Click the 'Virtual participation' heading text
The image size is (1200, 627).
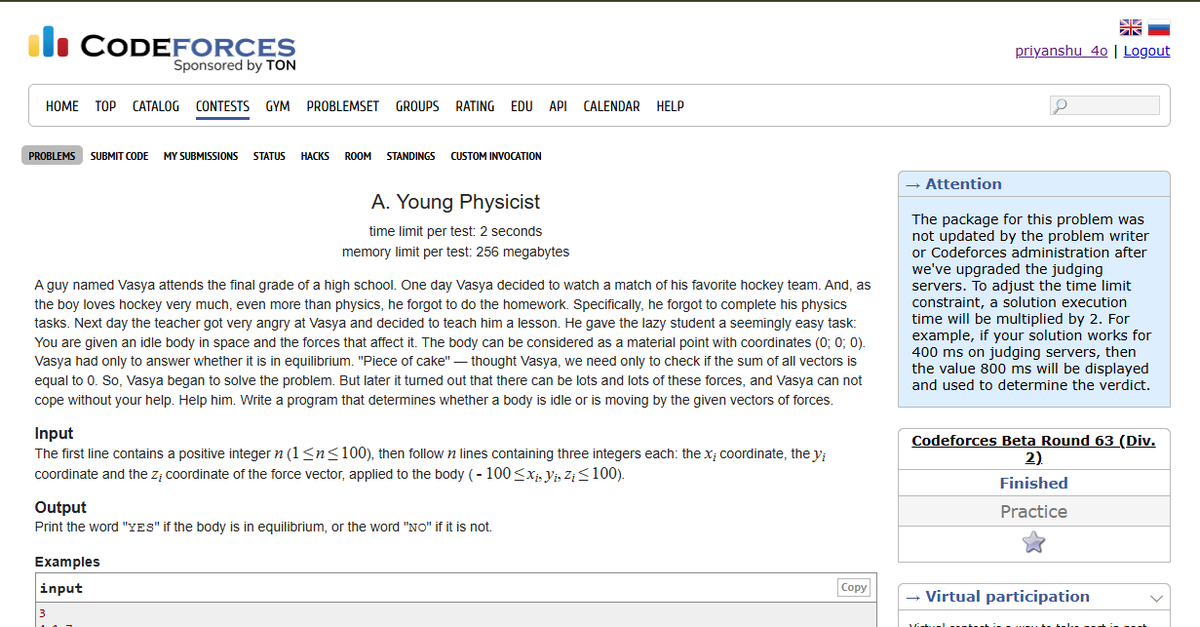1008,597
